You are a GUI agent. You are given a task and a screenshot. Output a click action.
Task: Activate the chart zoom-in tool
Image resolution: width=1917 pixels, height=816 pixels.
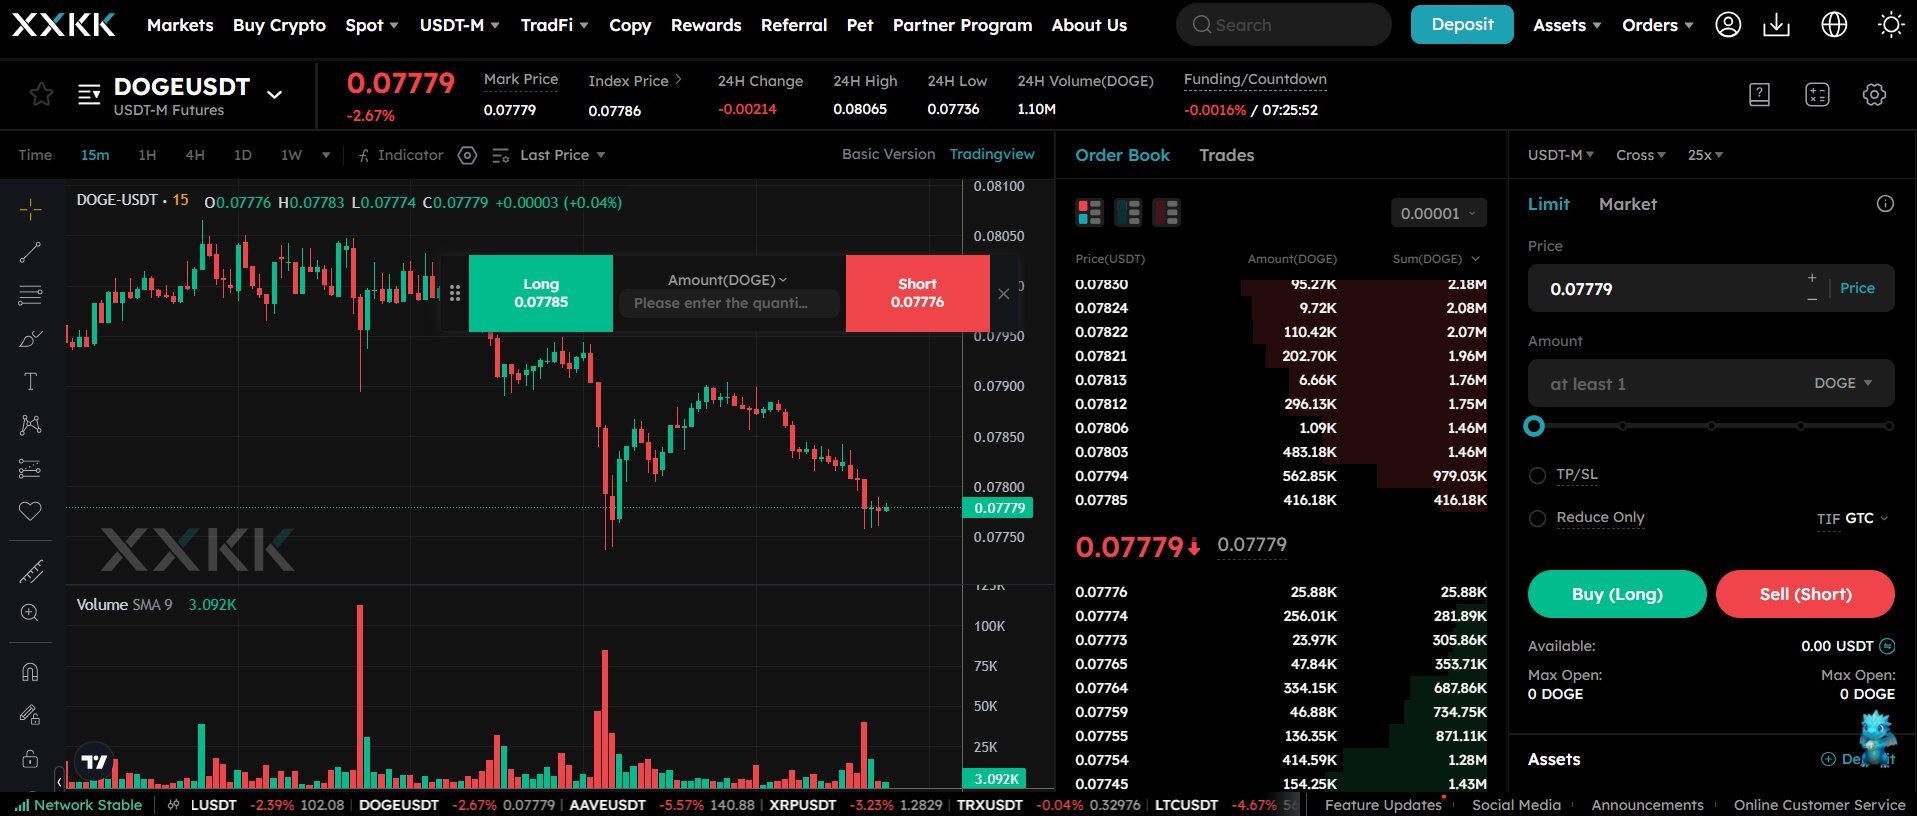click(x=30, y=613)
